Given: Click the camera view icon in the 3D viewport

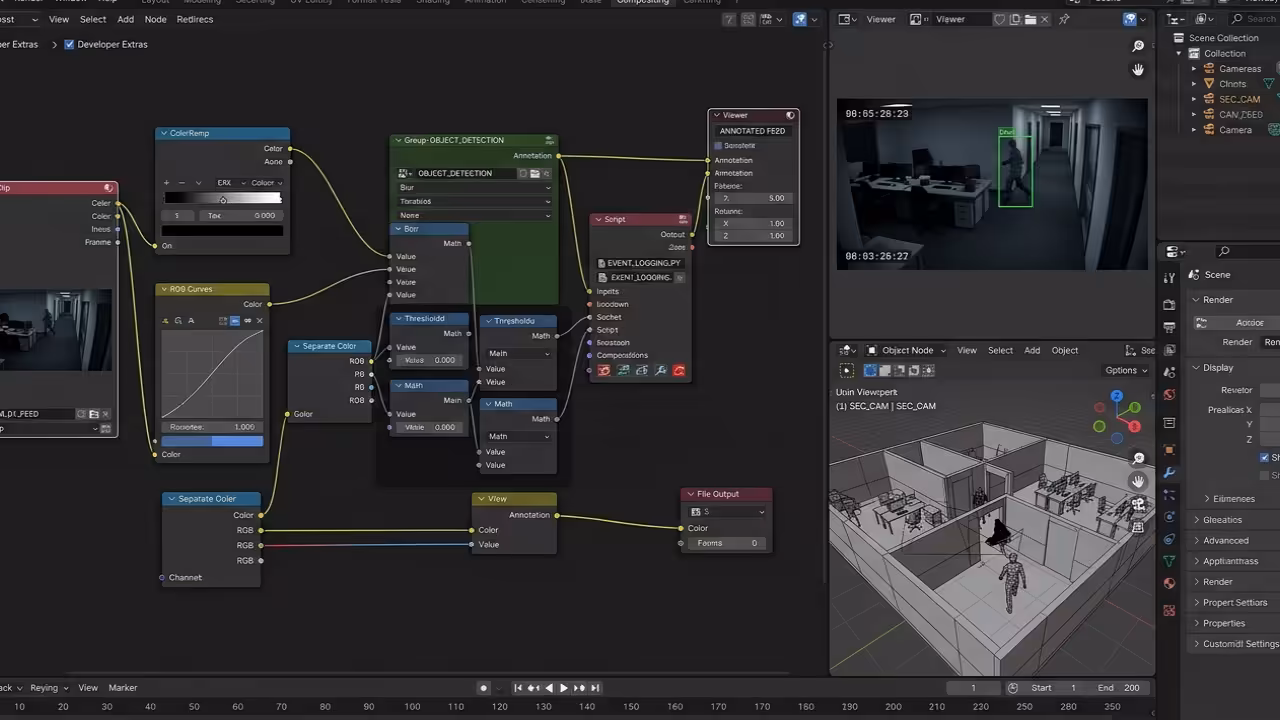Looking at the screenshot, I should [1138, 503].
